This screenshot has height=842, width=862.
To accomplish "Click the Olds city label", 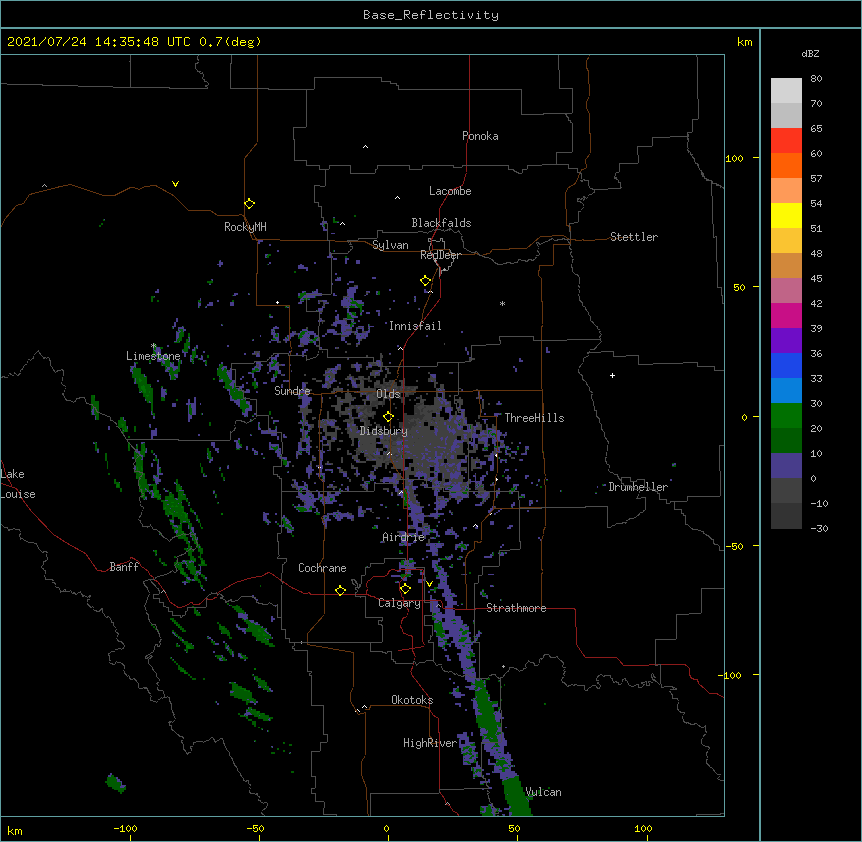I will click(388, 394).
